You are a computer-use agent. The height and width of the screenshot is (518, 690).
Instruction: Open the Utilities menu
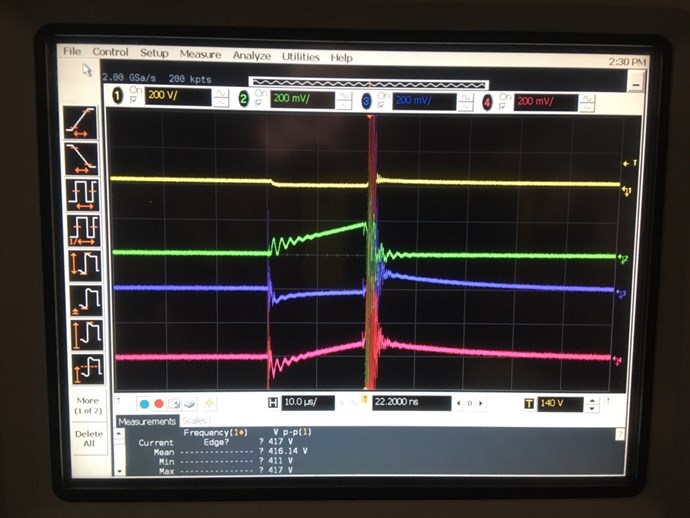pyautogui.click(x=301, y=57)
